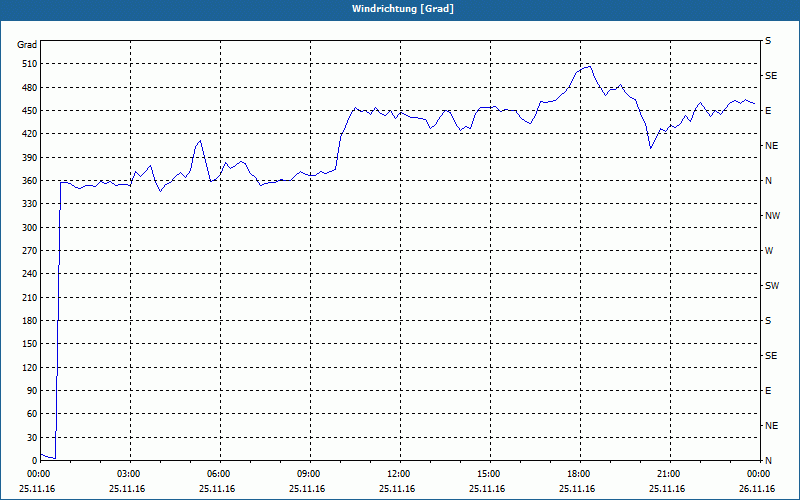Select the W compass label on the right axis

pos(769,251)
